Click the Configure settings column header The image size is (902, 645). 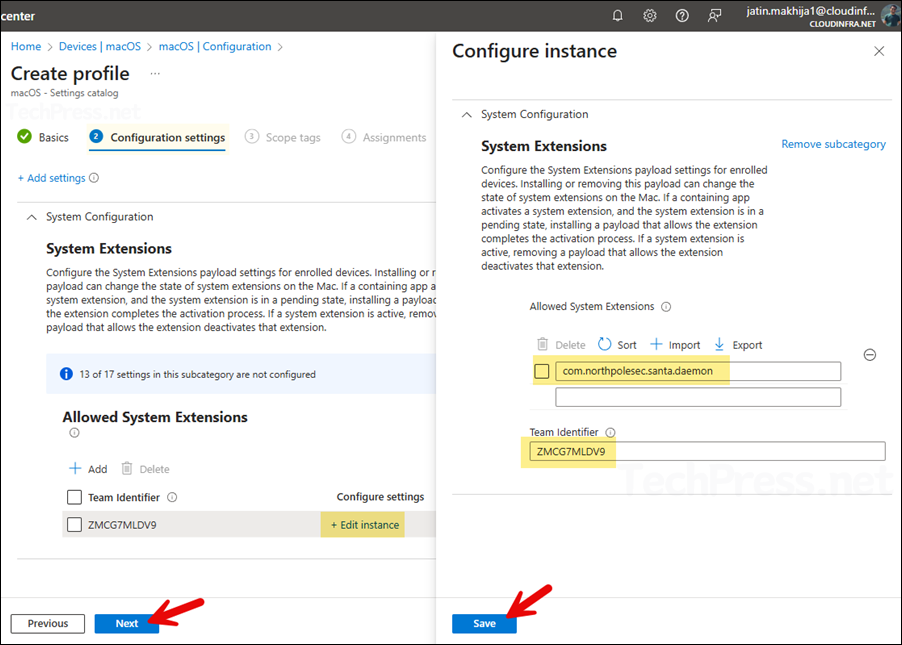380,497
